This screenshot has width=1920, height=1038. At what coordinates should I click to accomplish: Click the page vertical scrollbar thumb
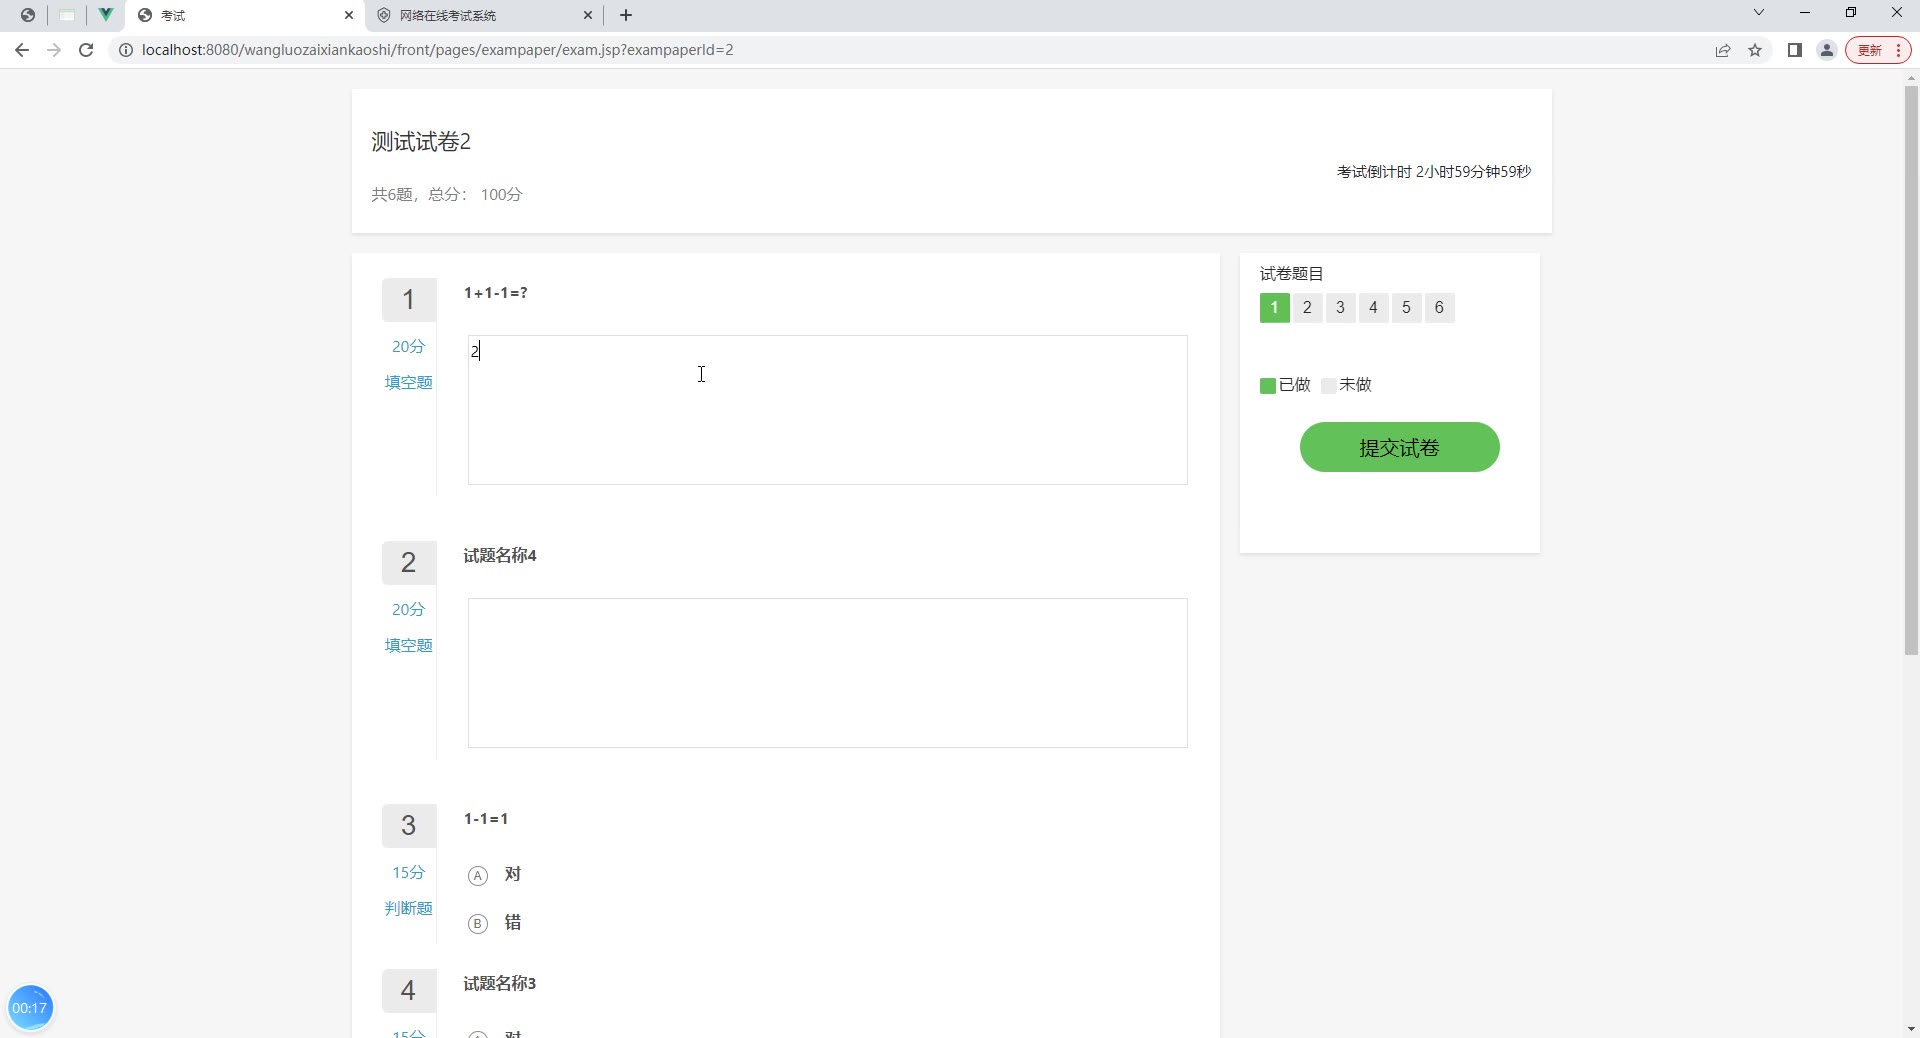1911,370
